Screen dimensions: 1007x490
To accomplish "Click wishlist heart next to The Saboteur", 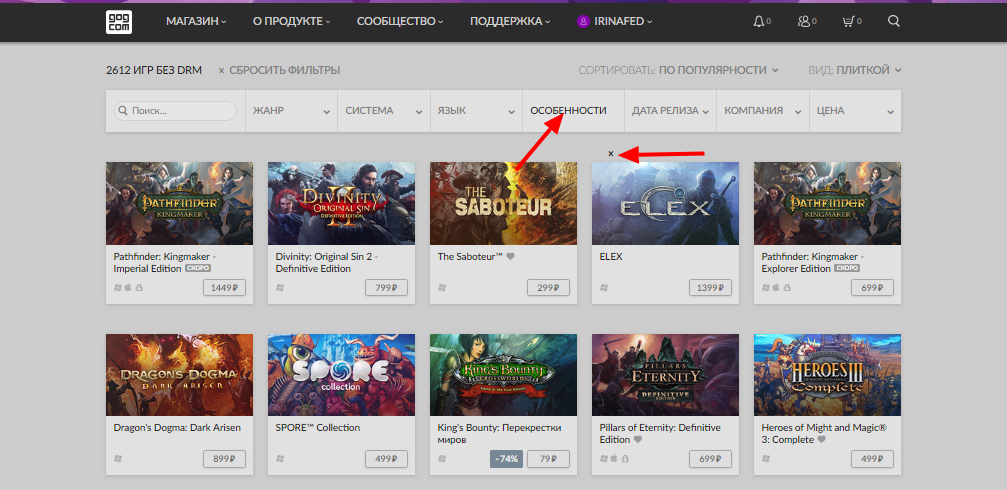I will (x=511, y=256).
